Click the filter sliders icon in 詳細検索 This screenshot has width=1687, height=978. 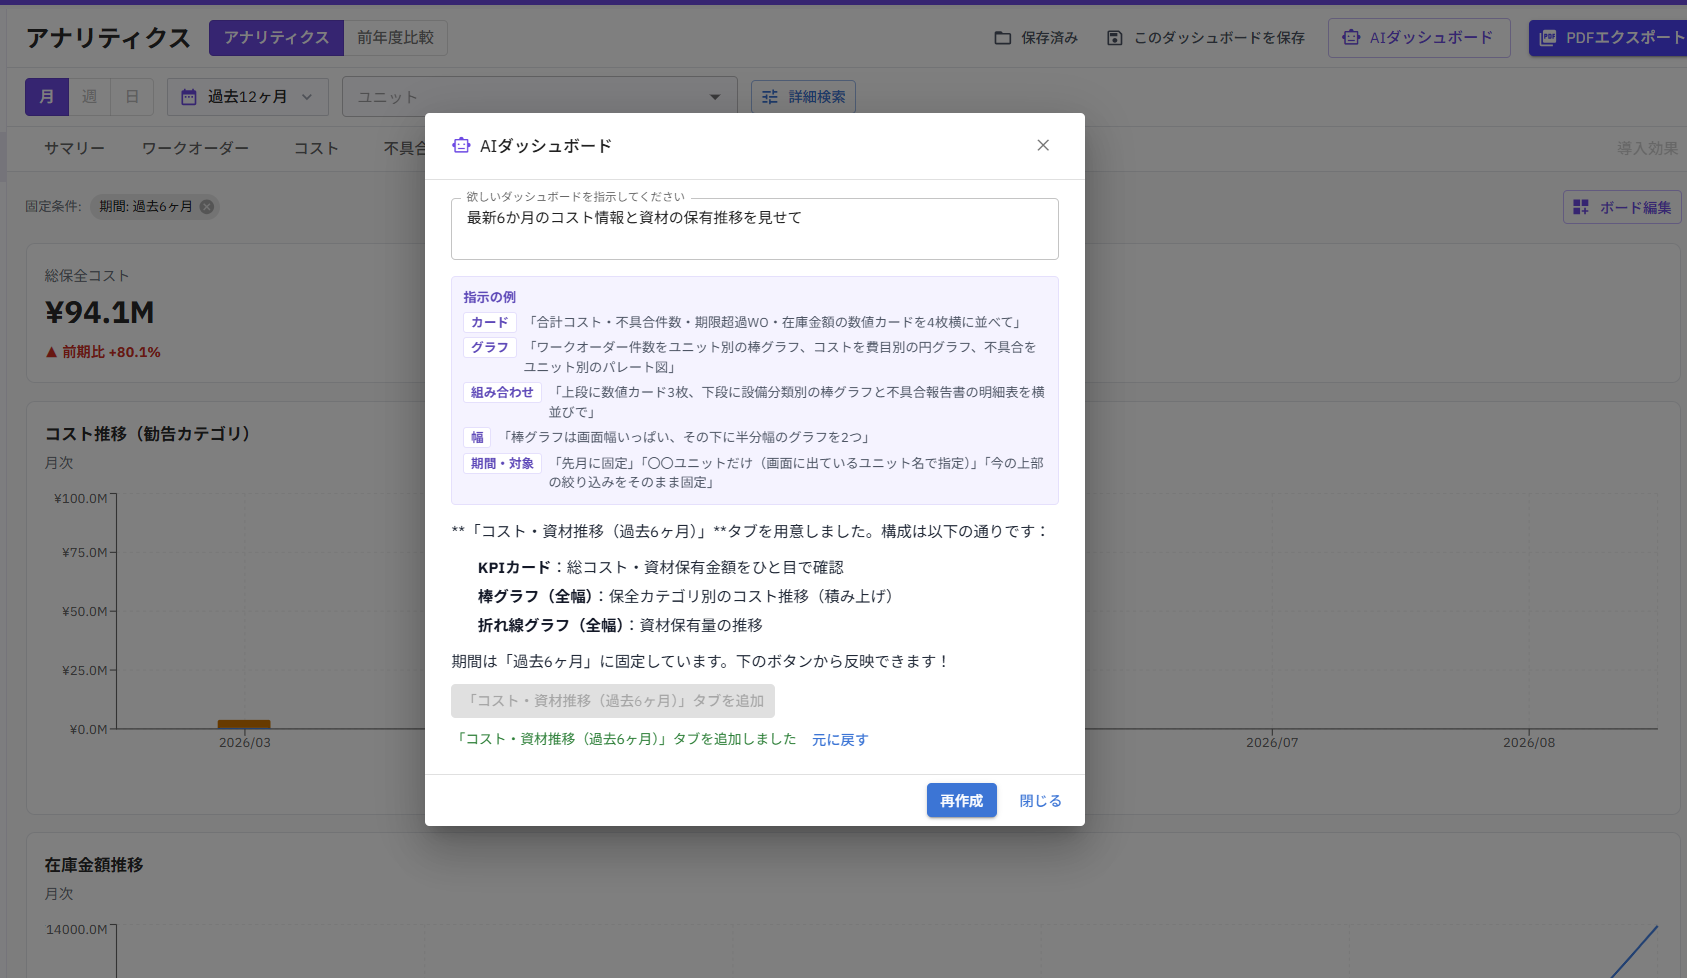(770, 97)
